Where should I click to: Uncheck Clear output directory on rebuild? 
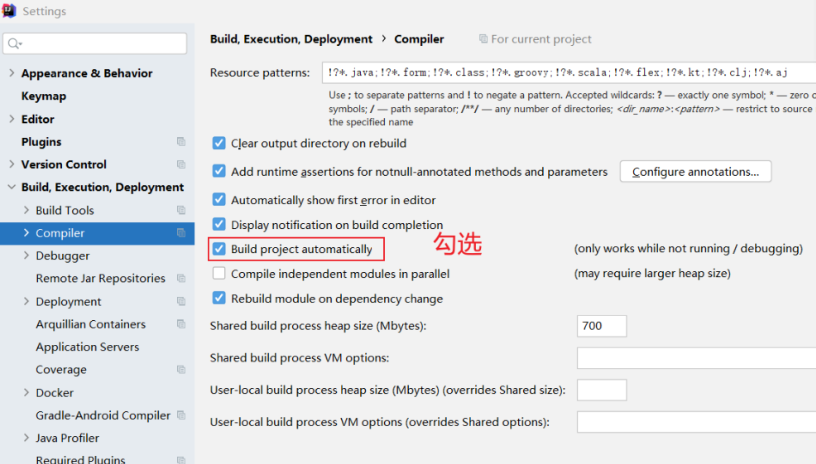coord(219,144)
